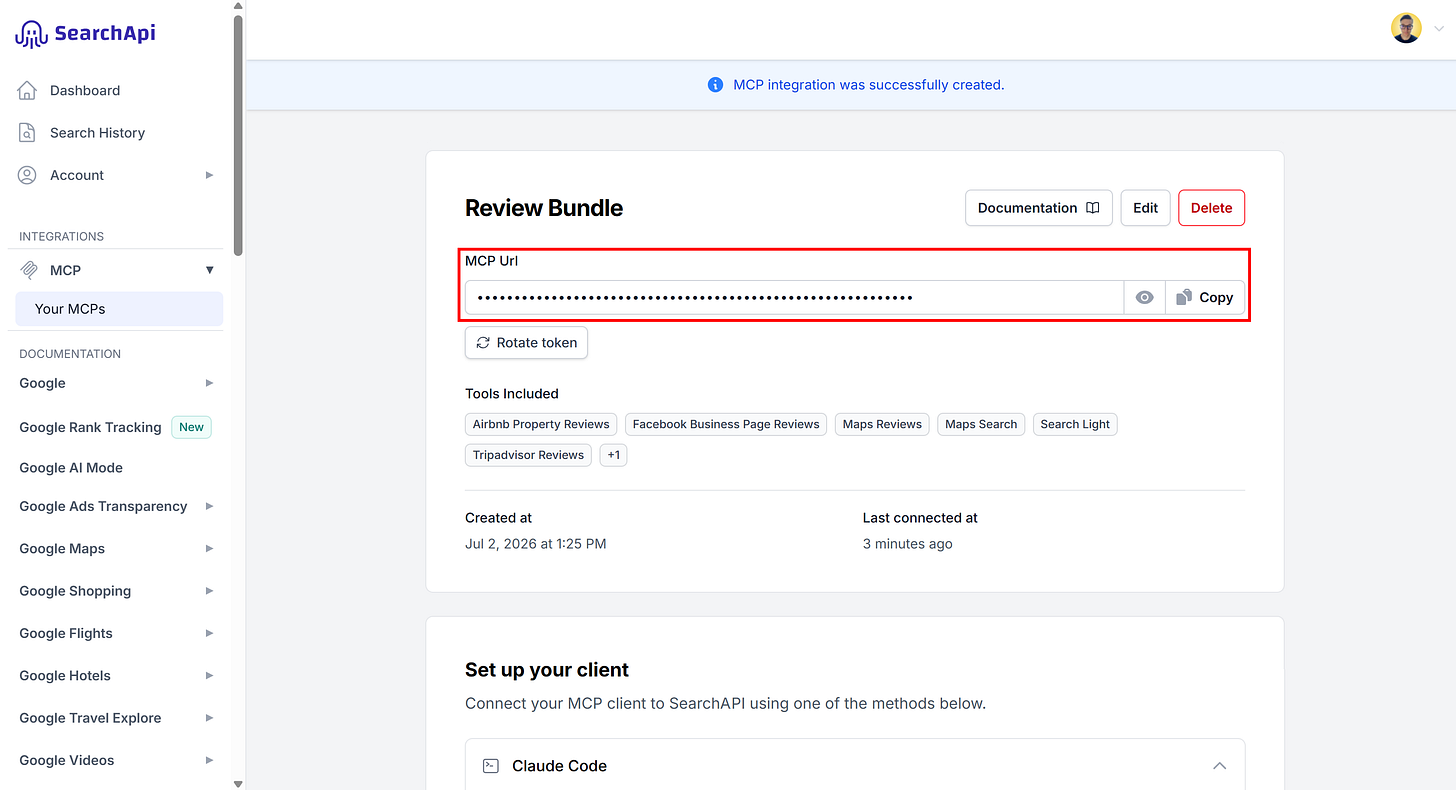The width and height of the screenshot is (1456, 790).
Task: Click the Search History icon
Action: 28,133
